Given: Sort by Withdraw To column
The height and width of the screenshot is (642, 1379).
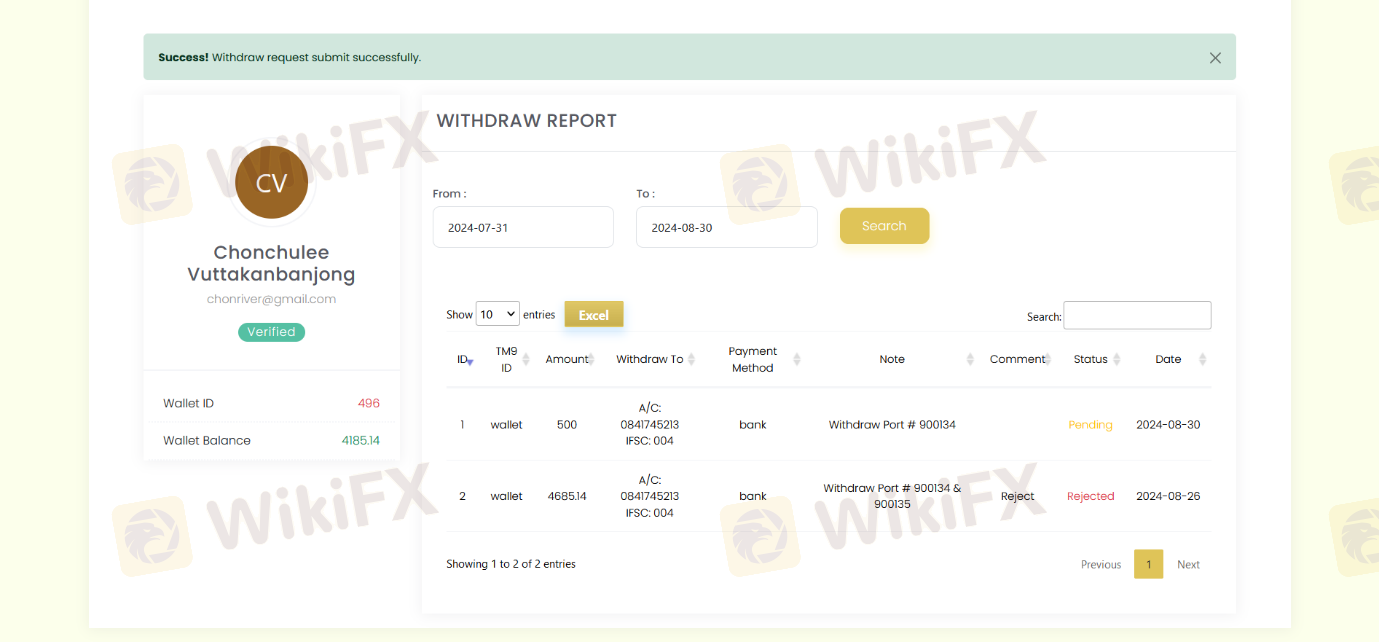Looking at the screenshot, I should pyautogui.click(x=650, y=360).
